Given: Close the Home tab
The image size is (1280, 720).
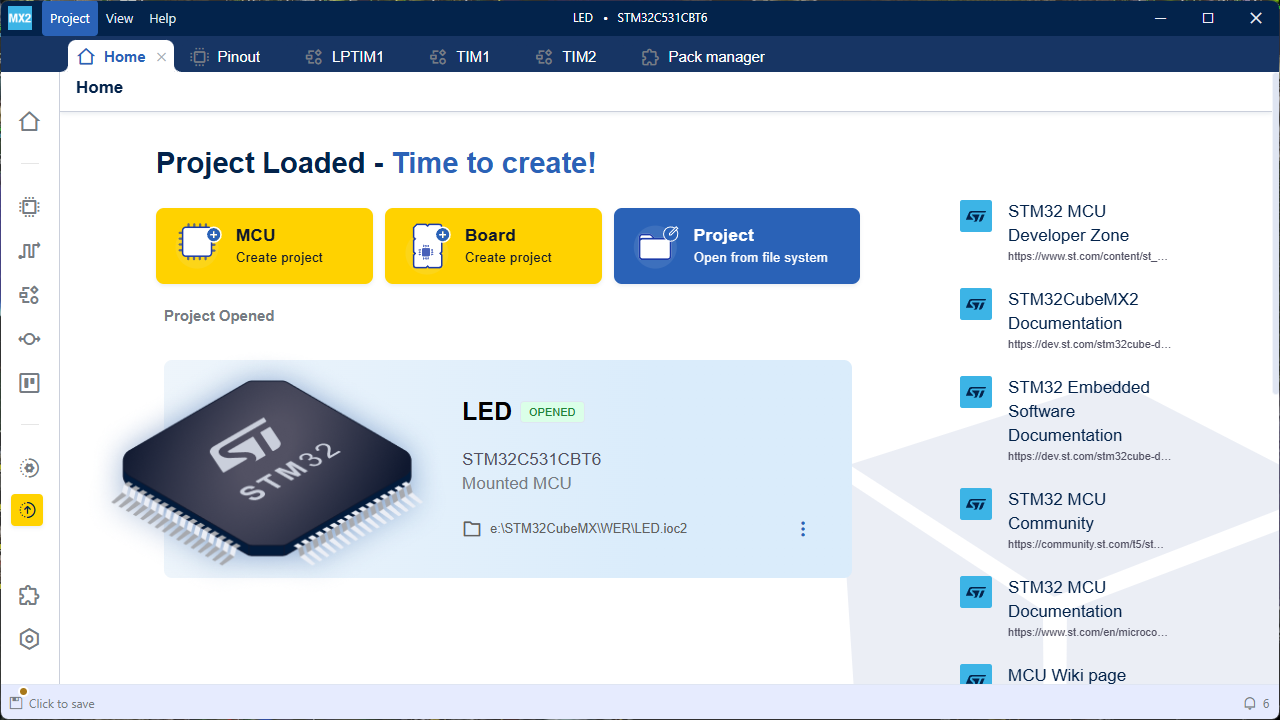Looking at the screenshot, I should [x=162, y=57].
